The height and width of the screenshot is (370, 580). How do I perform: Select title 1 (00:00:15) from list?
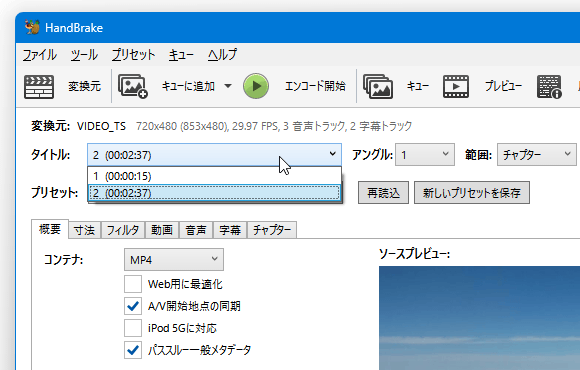click(214, 176)
